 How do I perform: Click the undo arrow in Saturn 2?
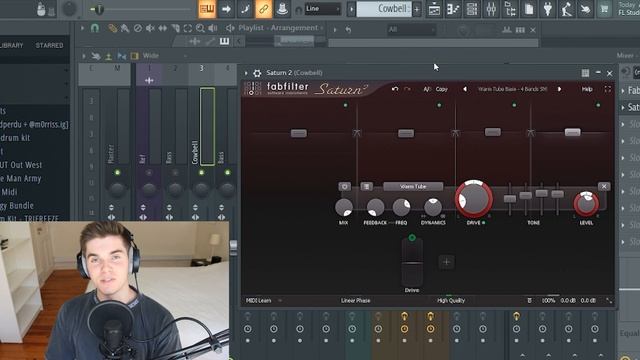click(395, 89)
